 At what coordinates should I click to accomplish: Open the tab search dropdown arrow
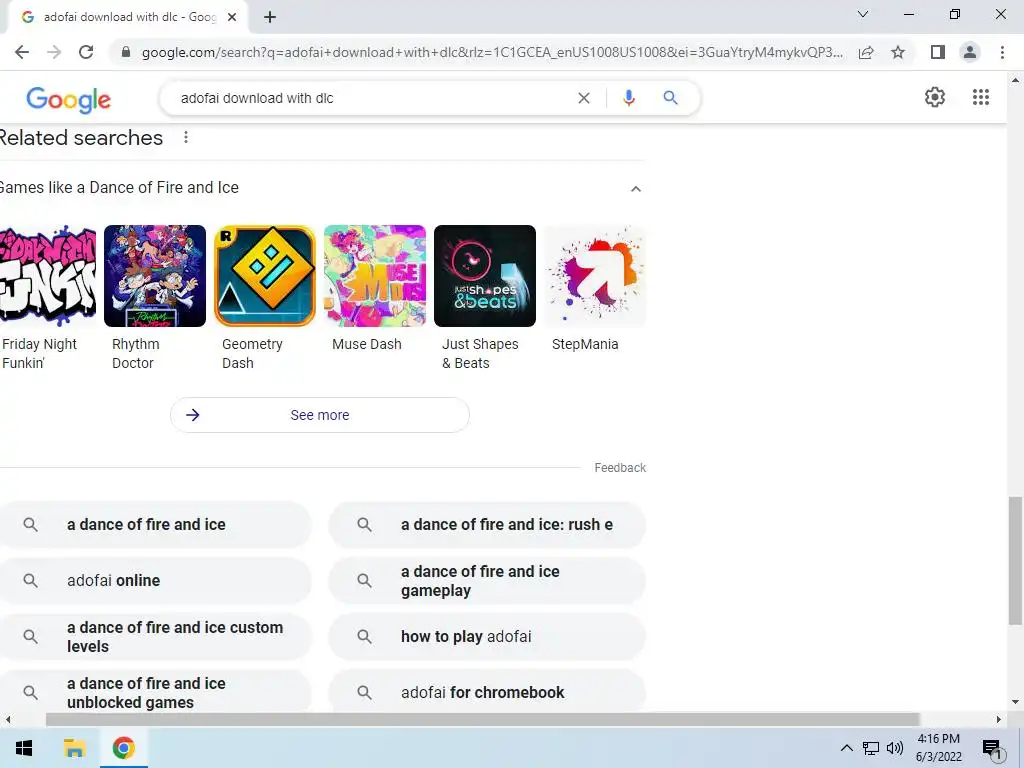[x=863, y=14]
